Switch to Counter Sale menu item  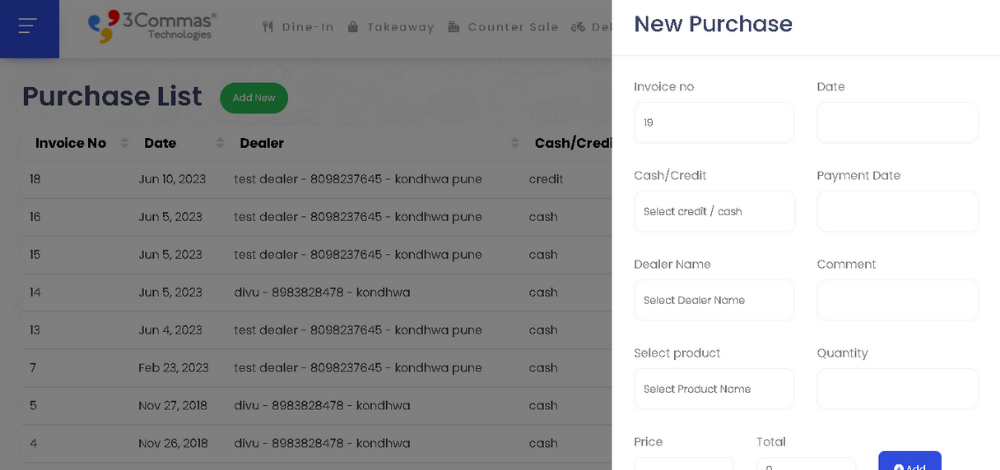513,27
